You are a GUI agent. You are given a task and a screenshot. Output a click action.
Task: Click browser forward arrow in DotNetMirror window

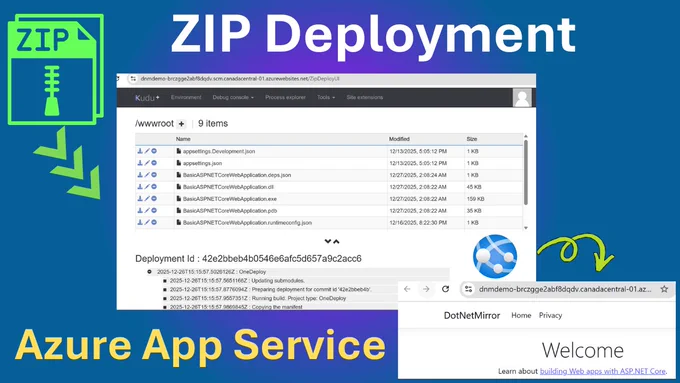(x=426, y=289)
